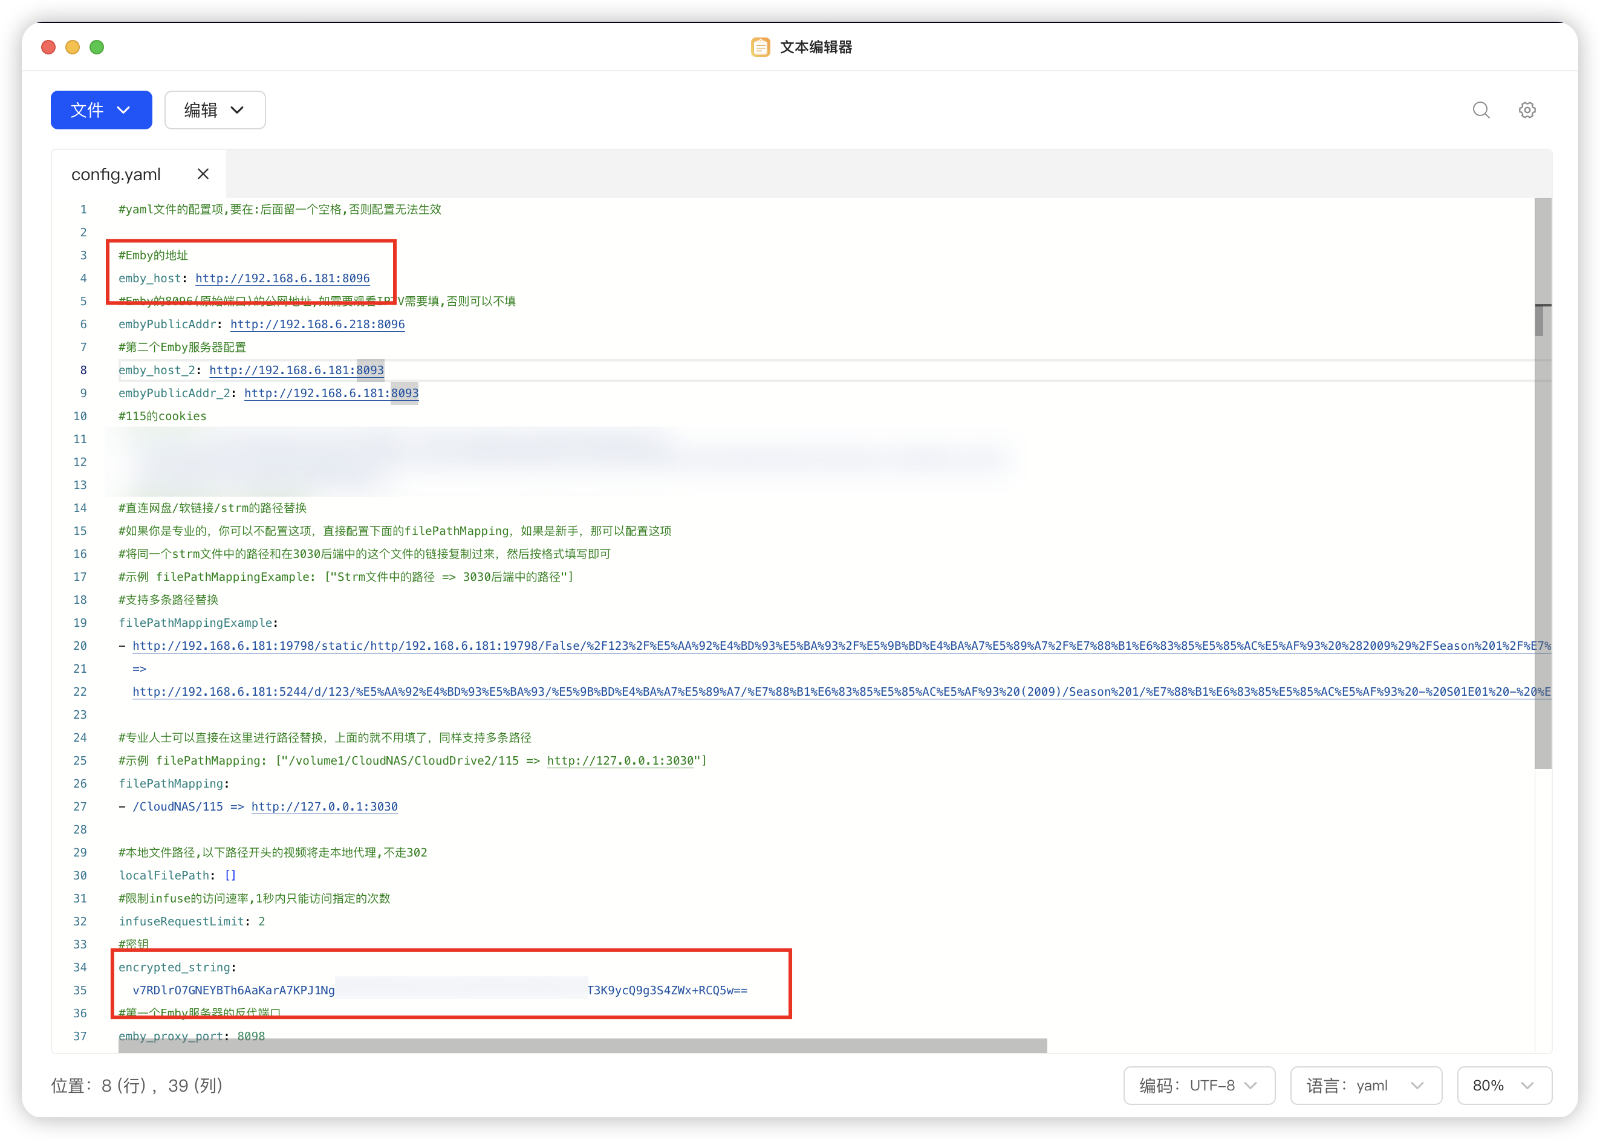
Task: Open the 编辑 dropdown menu
Action: click(x=215, y=110)
